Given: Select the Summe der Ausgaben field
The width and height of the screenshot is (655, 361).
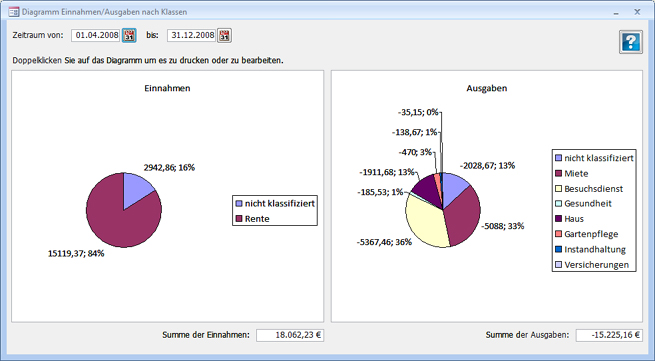Looking at the screenshot, I should click(x=609, y=335).
